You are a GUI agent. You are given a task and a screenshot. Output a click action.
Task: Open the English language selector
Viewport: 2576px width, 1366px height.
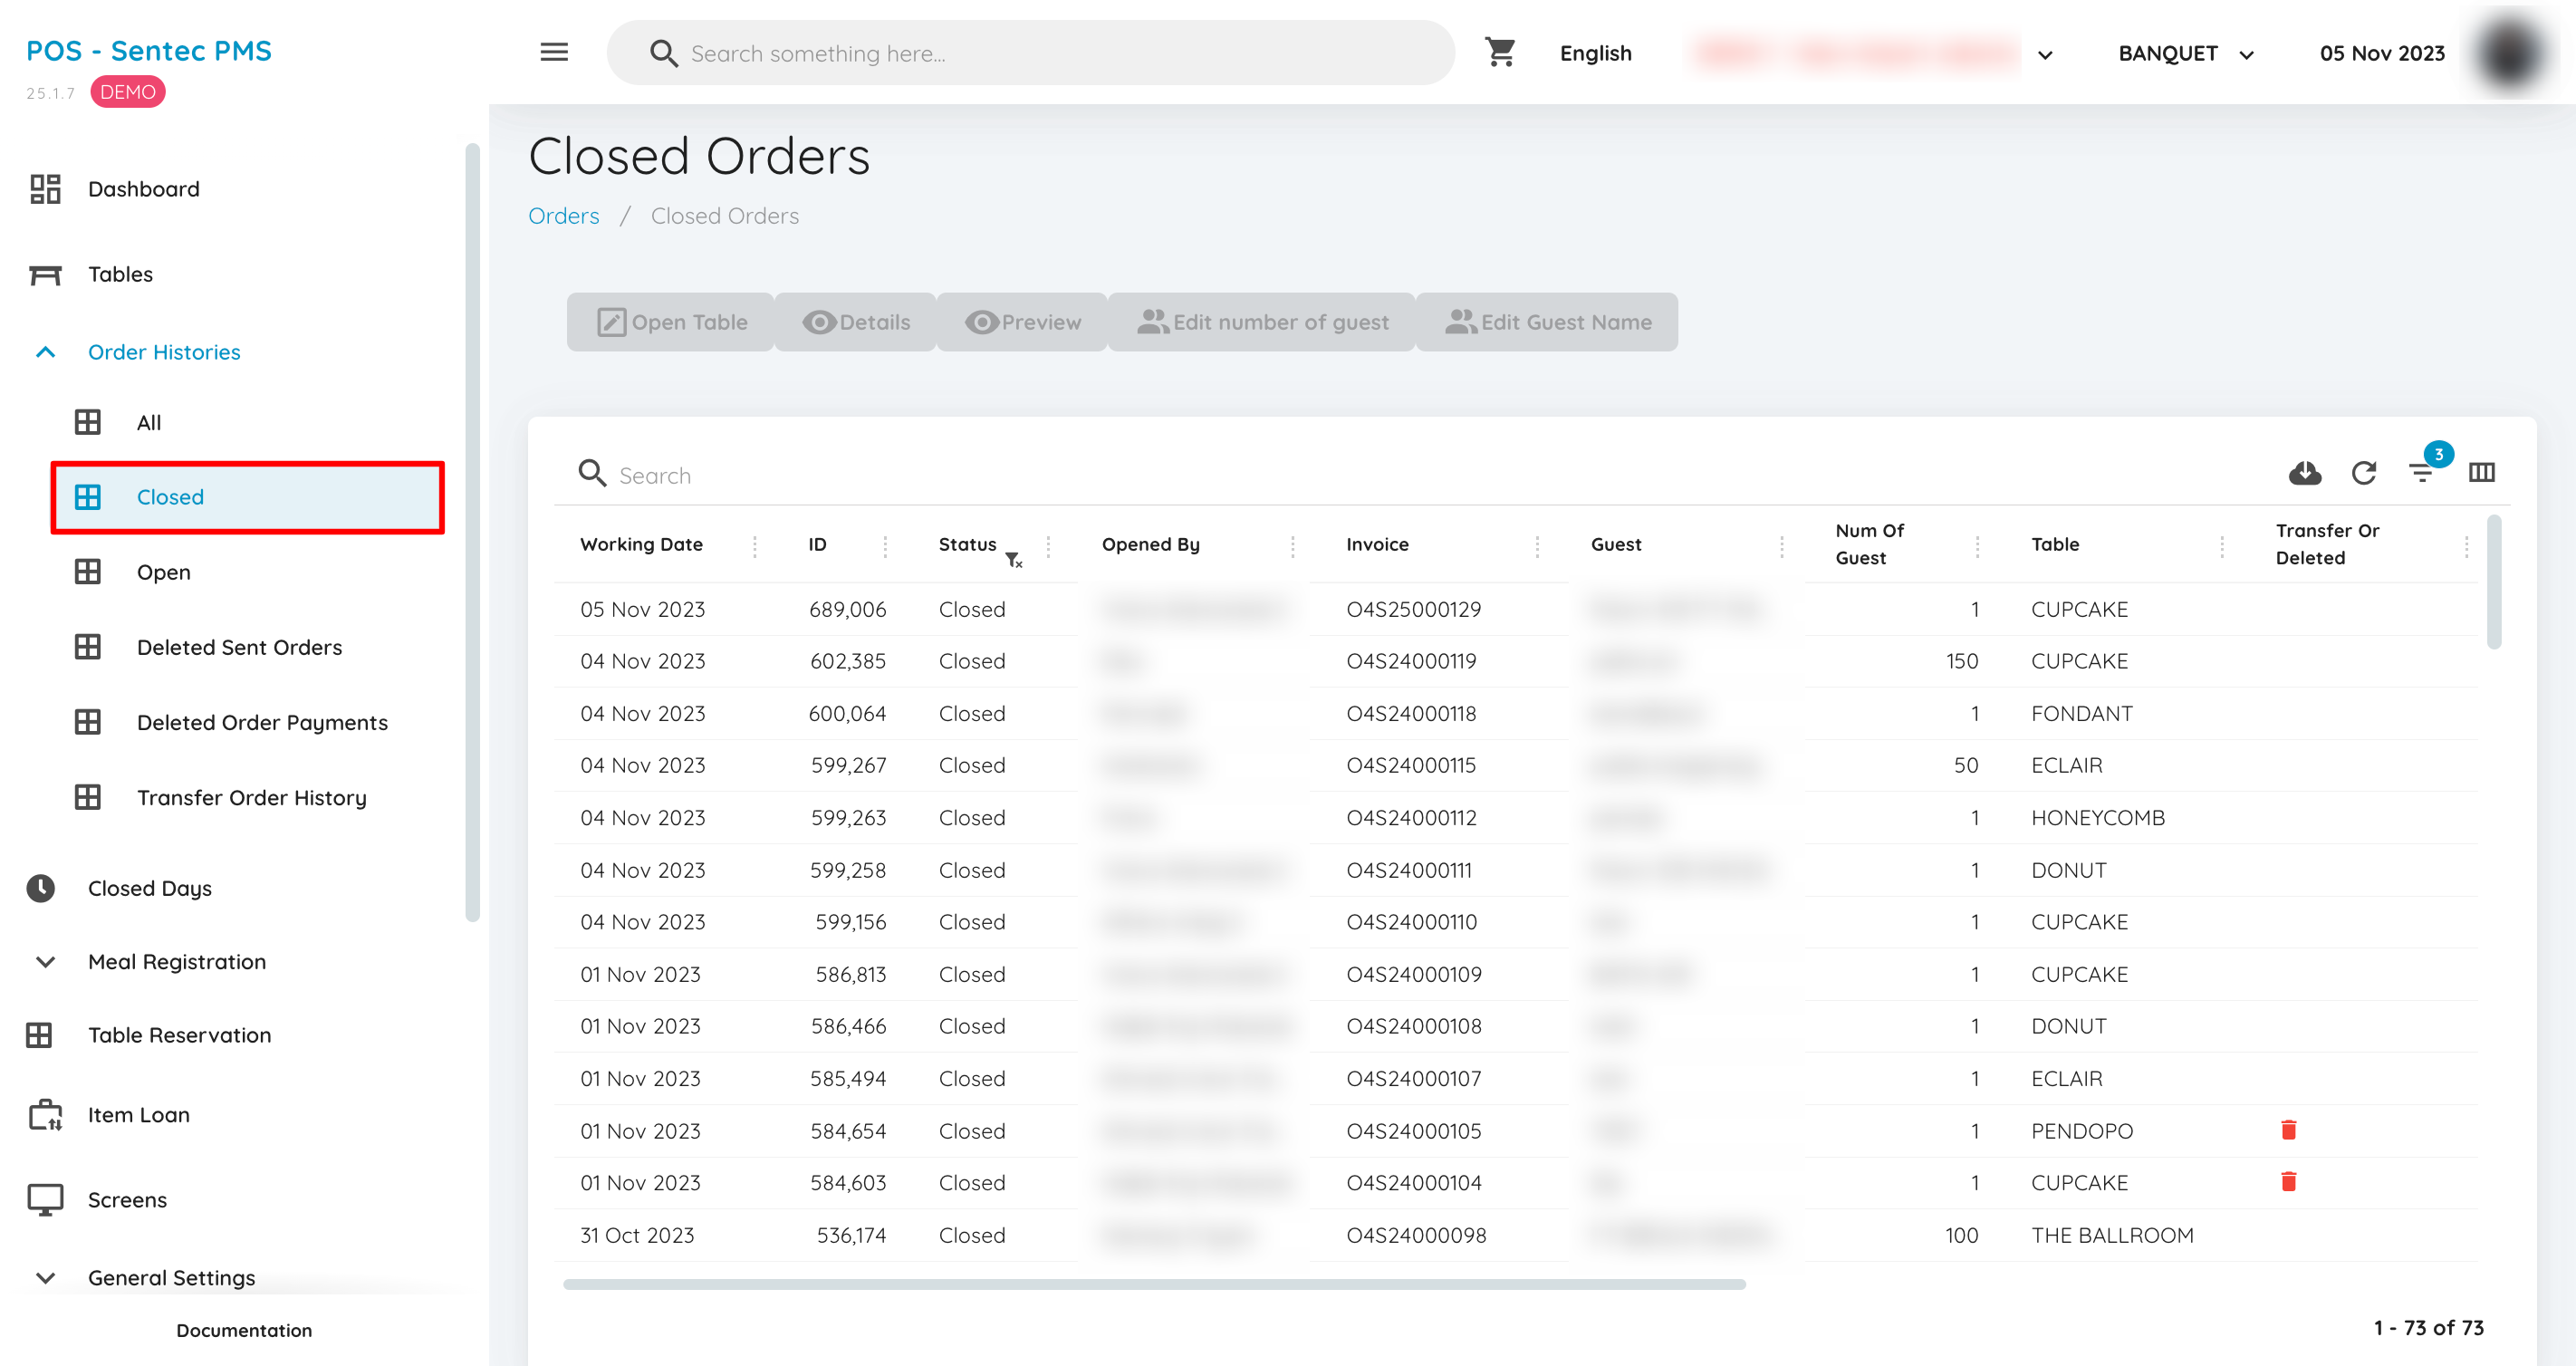pyautogui.click(x=1595, y=54)
